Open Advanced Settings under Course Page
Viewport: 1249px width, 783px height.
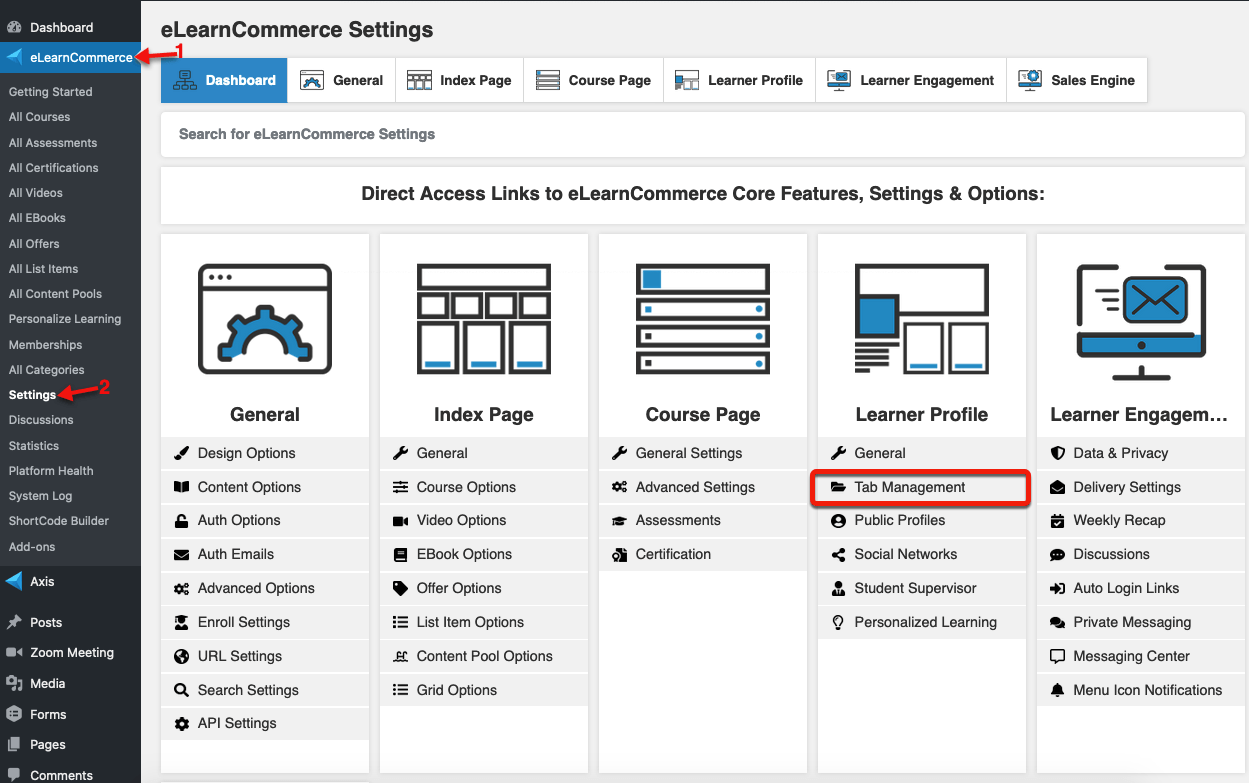[703, 487]
